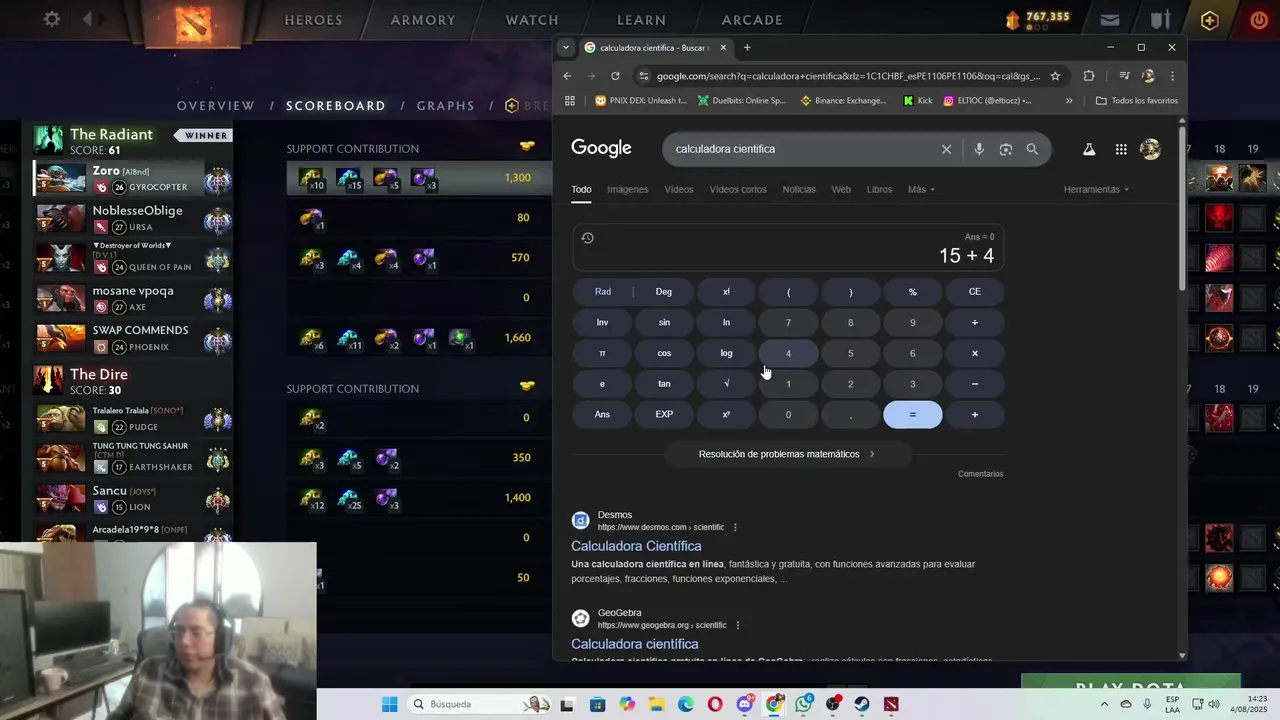Open WhatsApp from the taskbar

(x=804, y=704)
